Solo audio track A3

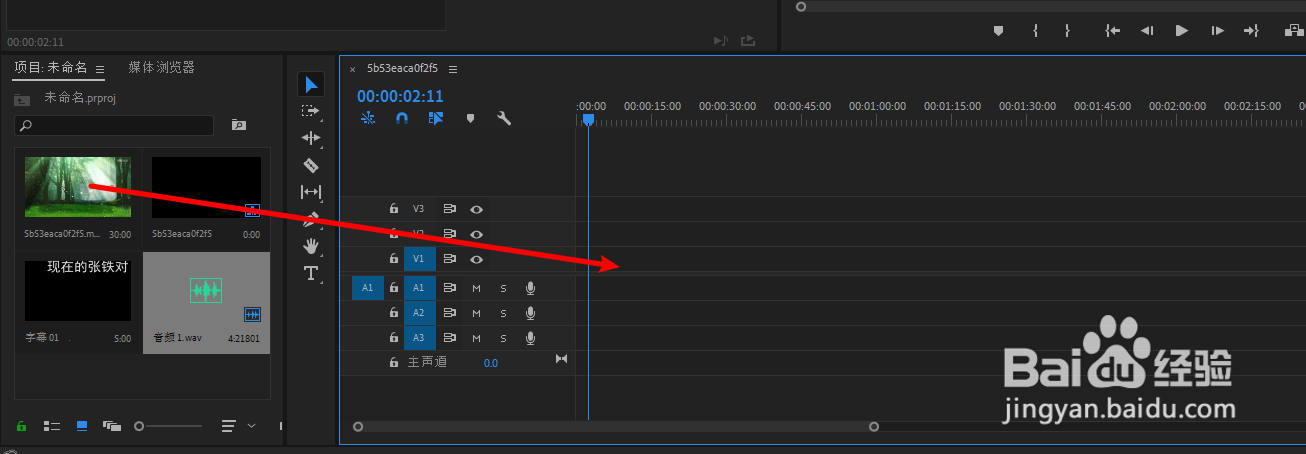click(x=503, y=338)
